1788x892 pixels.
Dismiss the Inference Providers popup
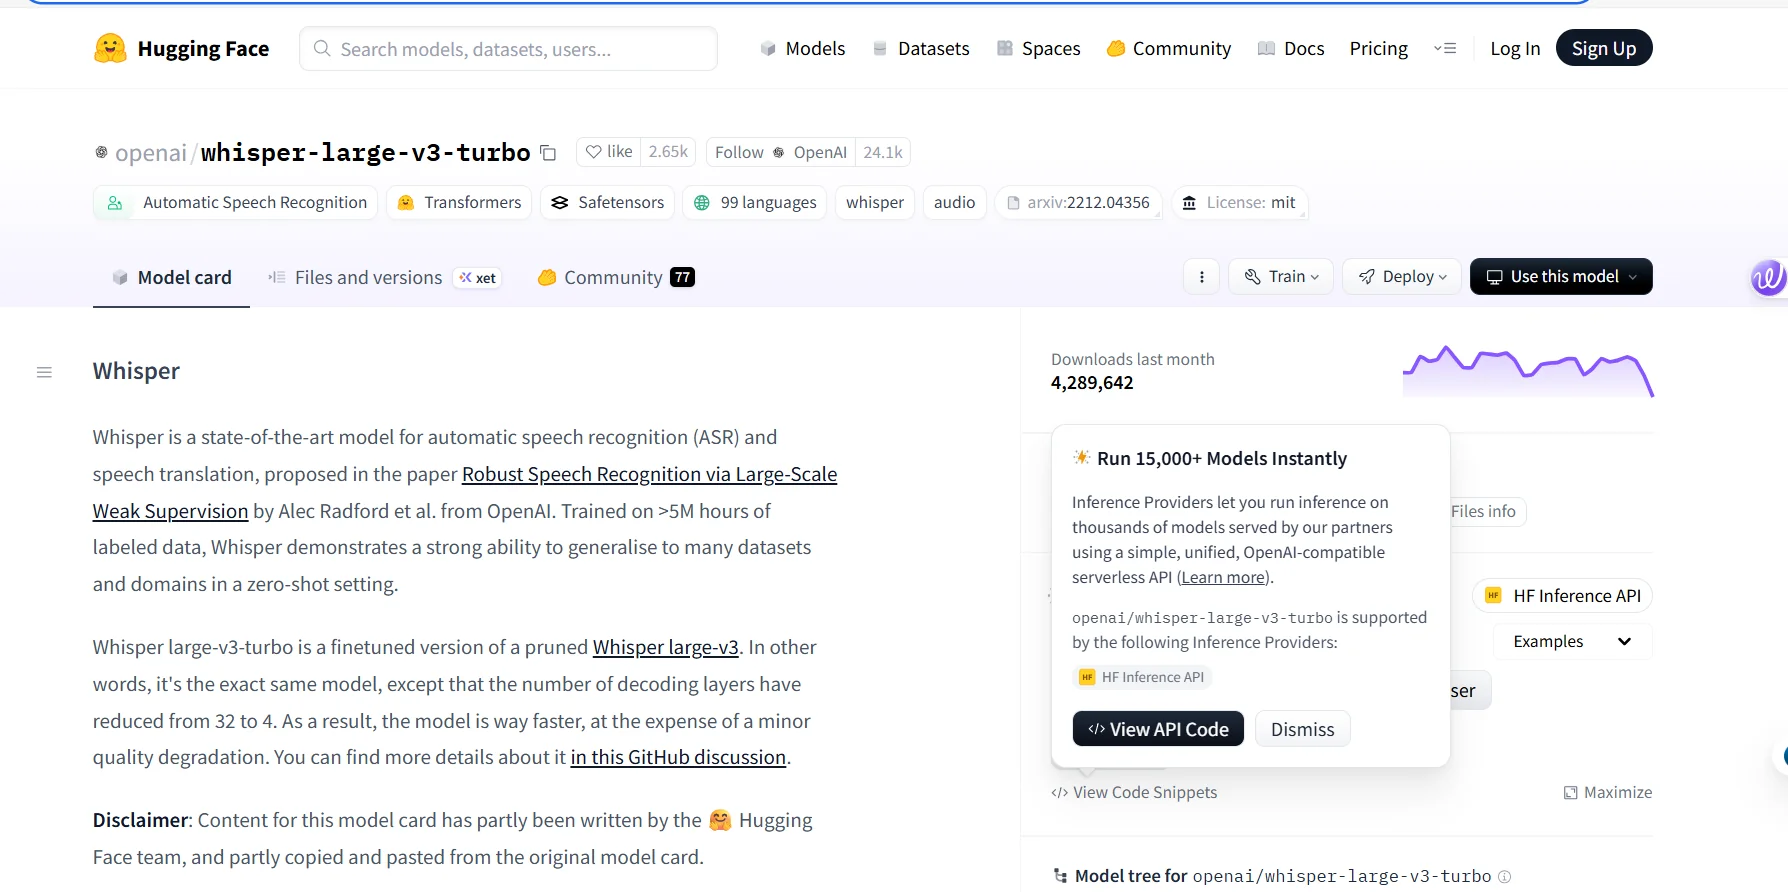tap(1302, 729)
